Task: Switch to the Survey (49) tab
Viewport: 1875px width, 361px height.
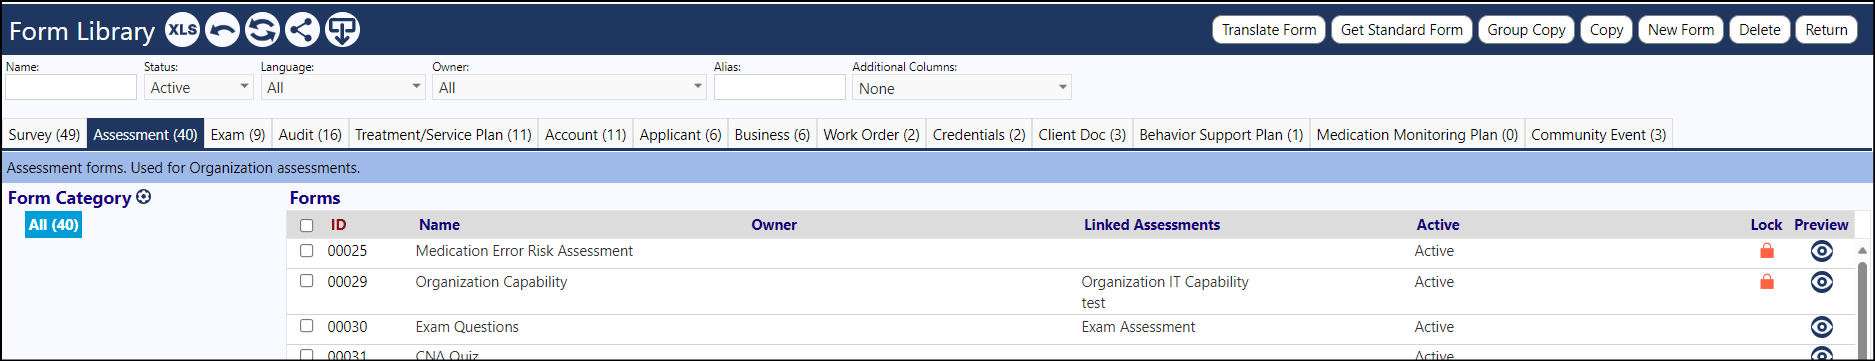Action: coord(44,134)
